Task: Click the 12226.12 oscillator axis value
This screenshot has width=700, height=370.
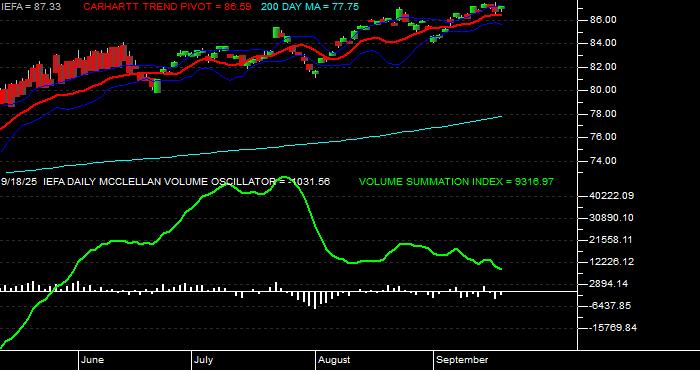Action: 612,262
